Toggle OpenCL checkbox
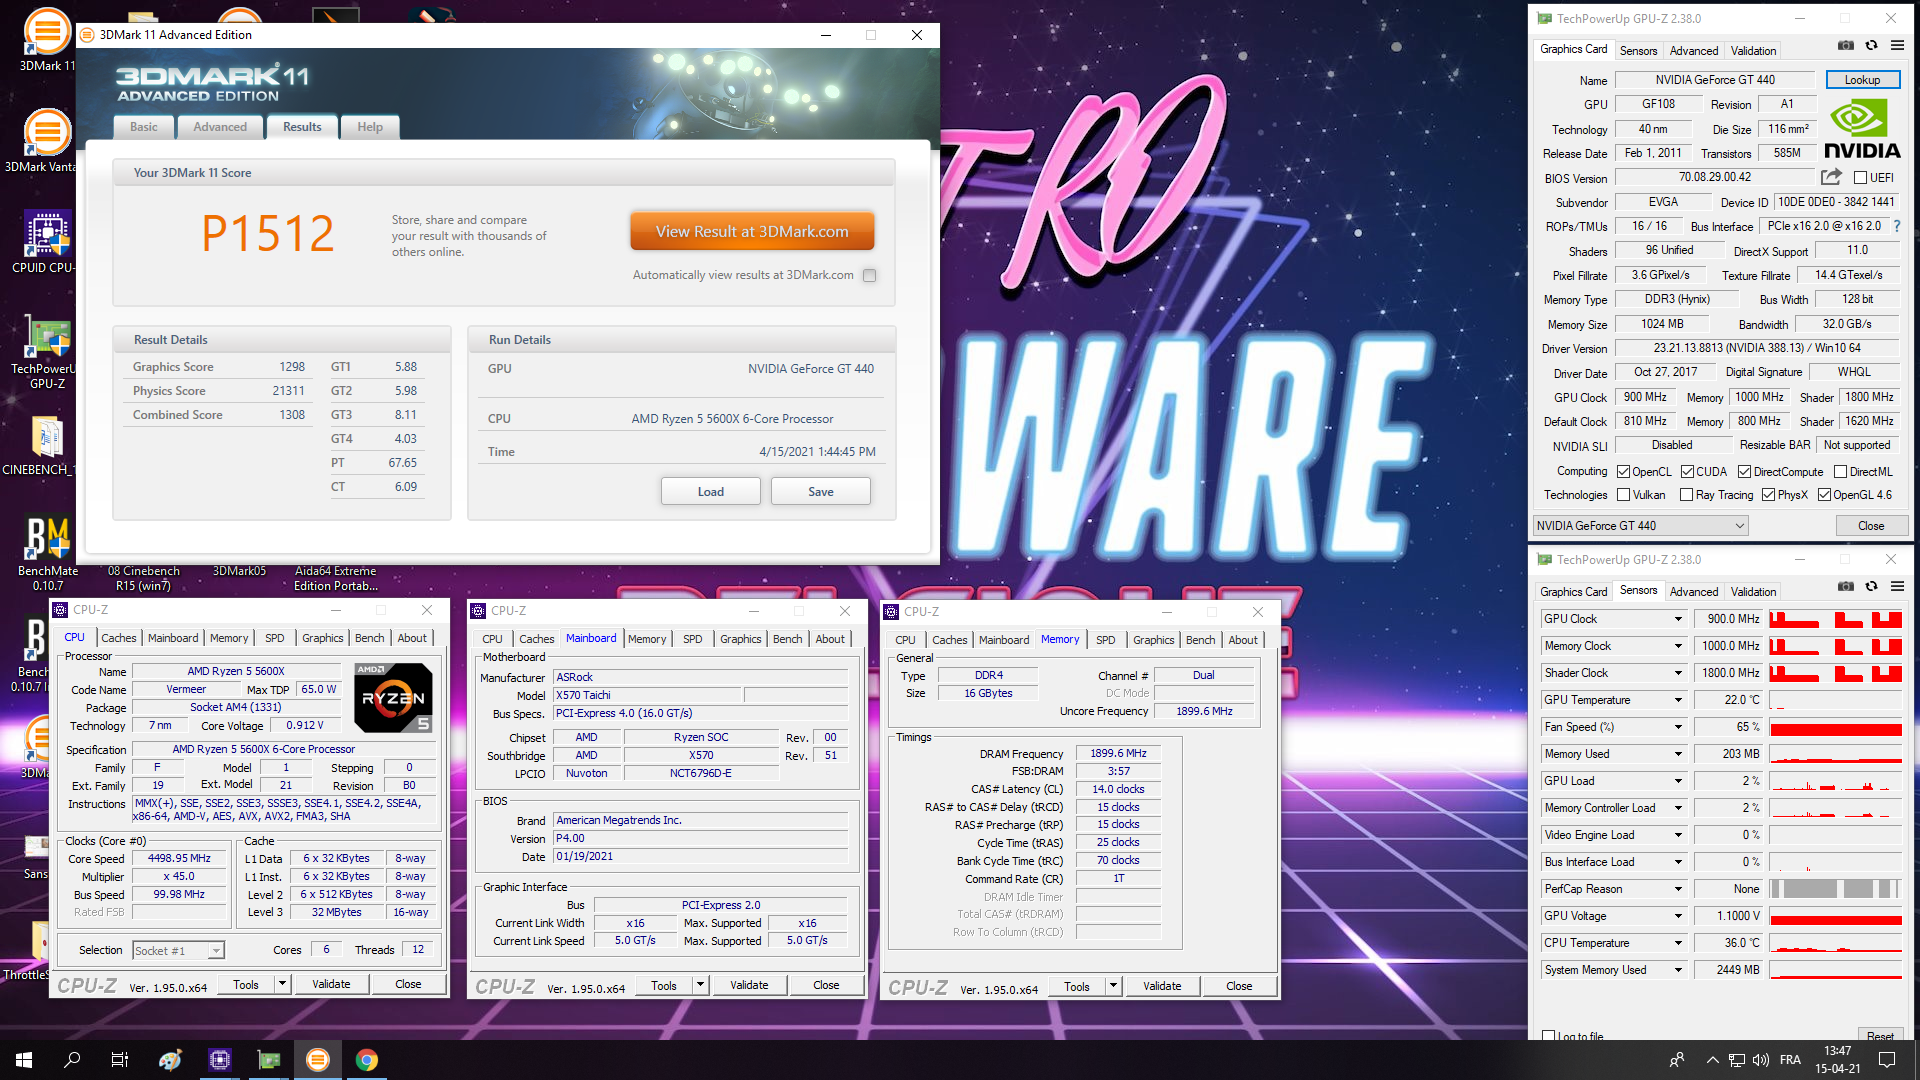1920x1080 pixels. 1624,472
